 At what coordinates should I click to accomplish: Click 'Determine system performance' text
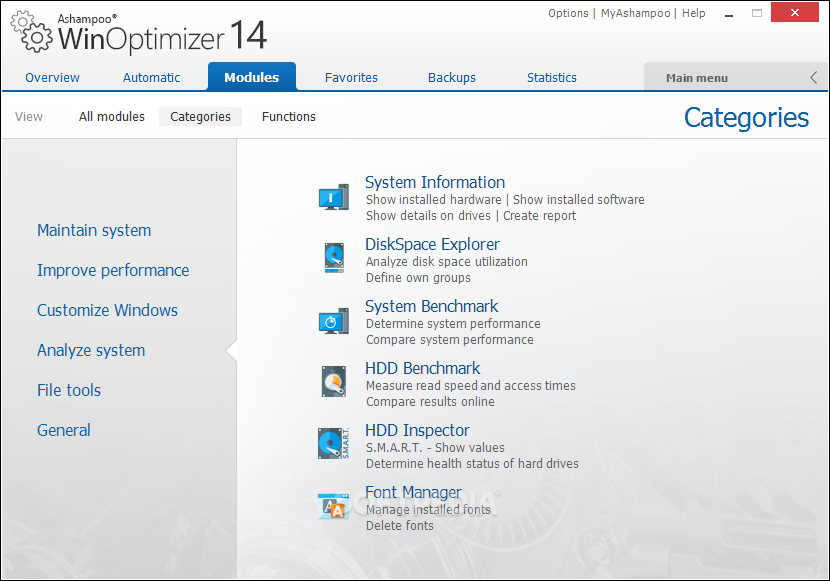click(453, 323)
